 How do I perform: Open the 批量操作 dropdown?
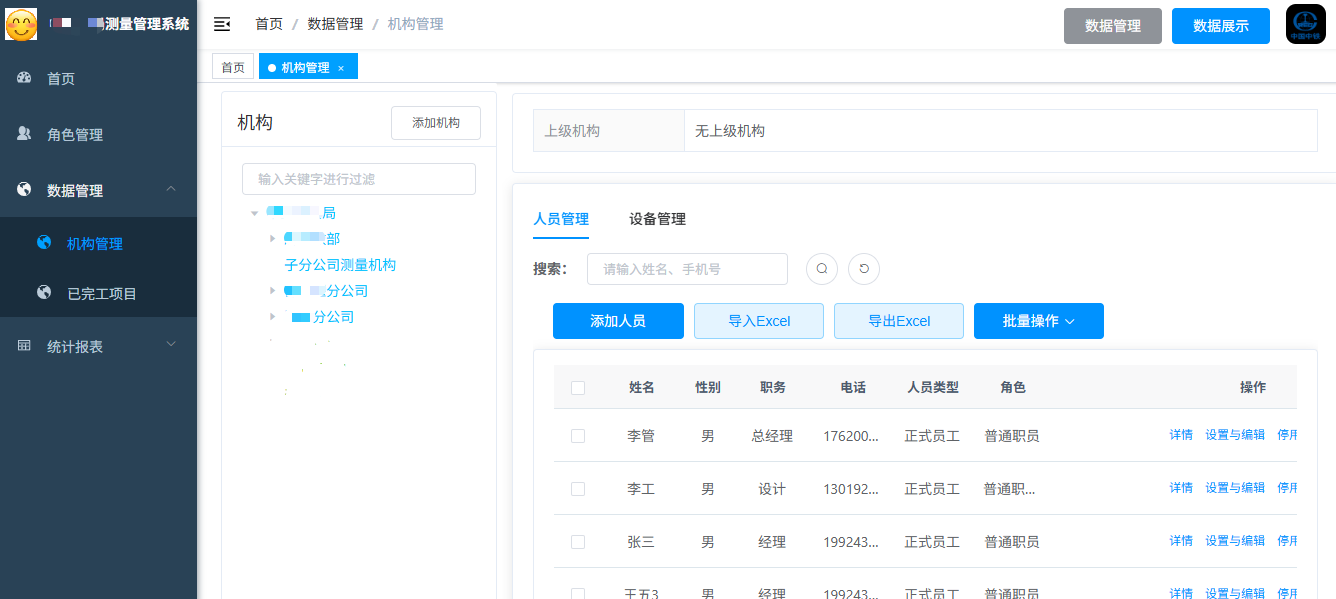(x=1039, y=321)
